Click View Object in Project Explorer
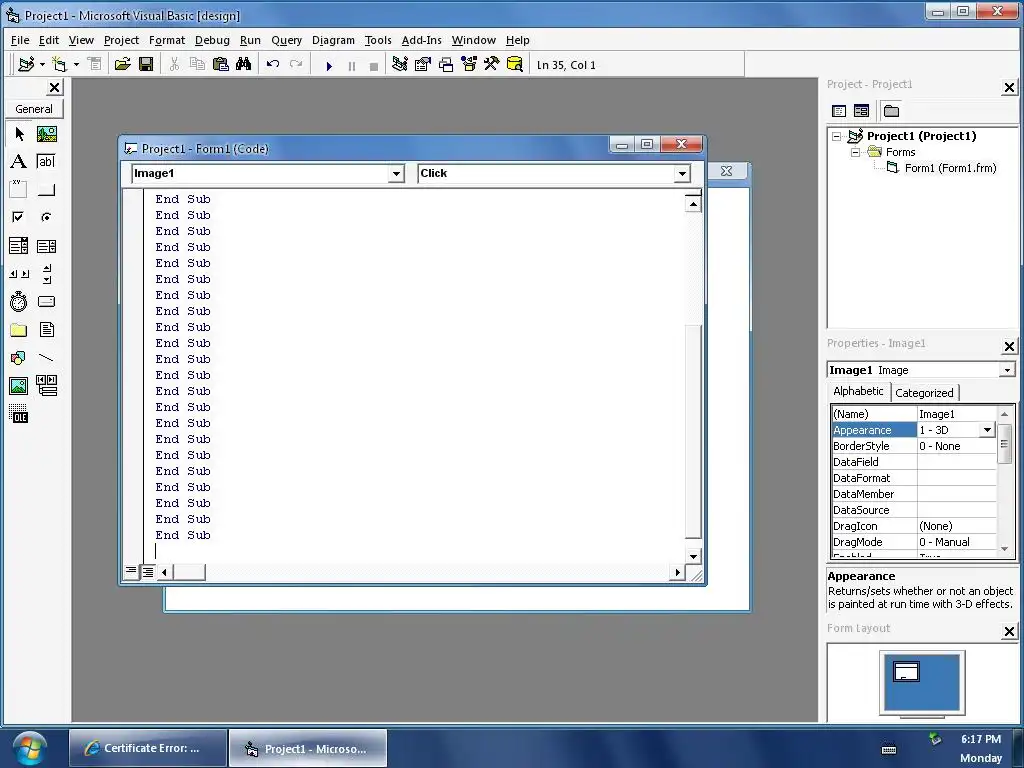 point(861,111)
